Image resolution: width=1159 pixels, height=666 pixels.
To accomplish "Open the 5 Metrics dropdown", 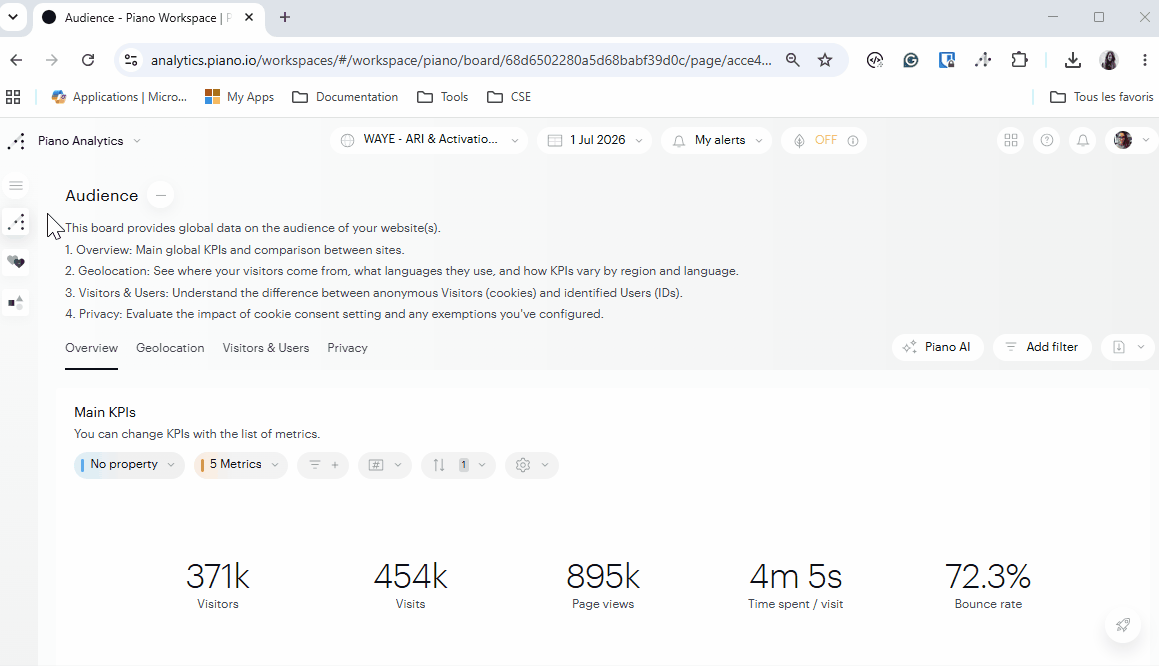I will click(240, 465).
